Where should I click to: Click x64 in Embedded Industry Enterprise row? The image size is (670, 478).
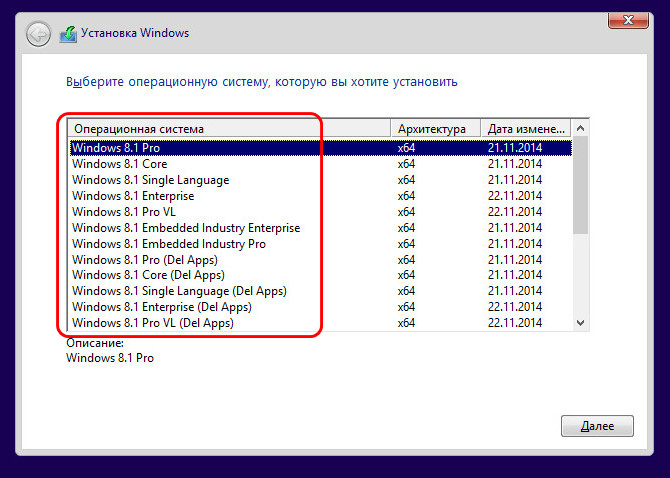click(406, 228)
